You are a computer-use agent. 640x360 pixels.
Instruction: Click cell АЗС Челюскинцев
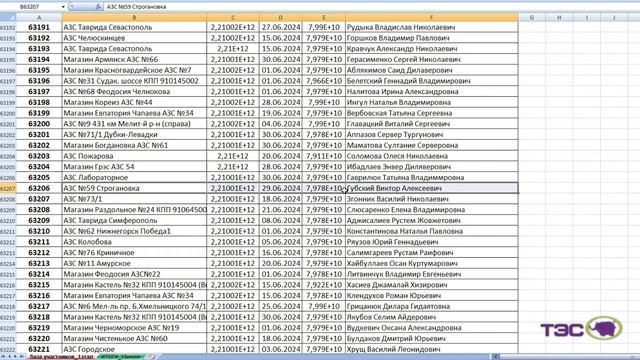click(x=134, y=38)
